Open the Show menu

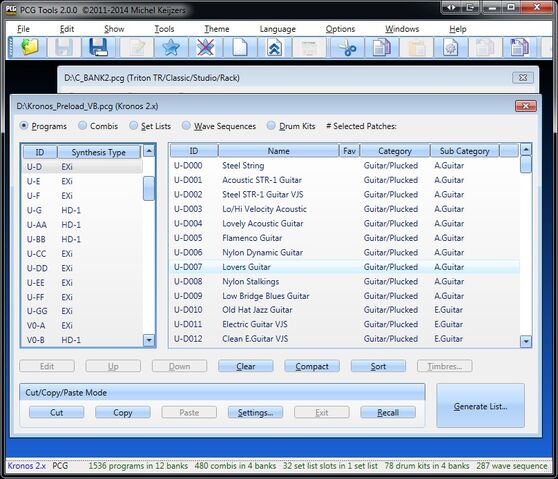point(114,29)
